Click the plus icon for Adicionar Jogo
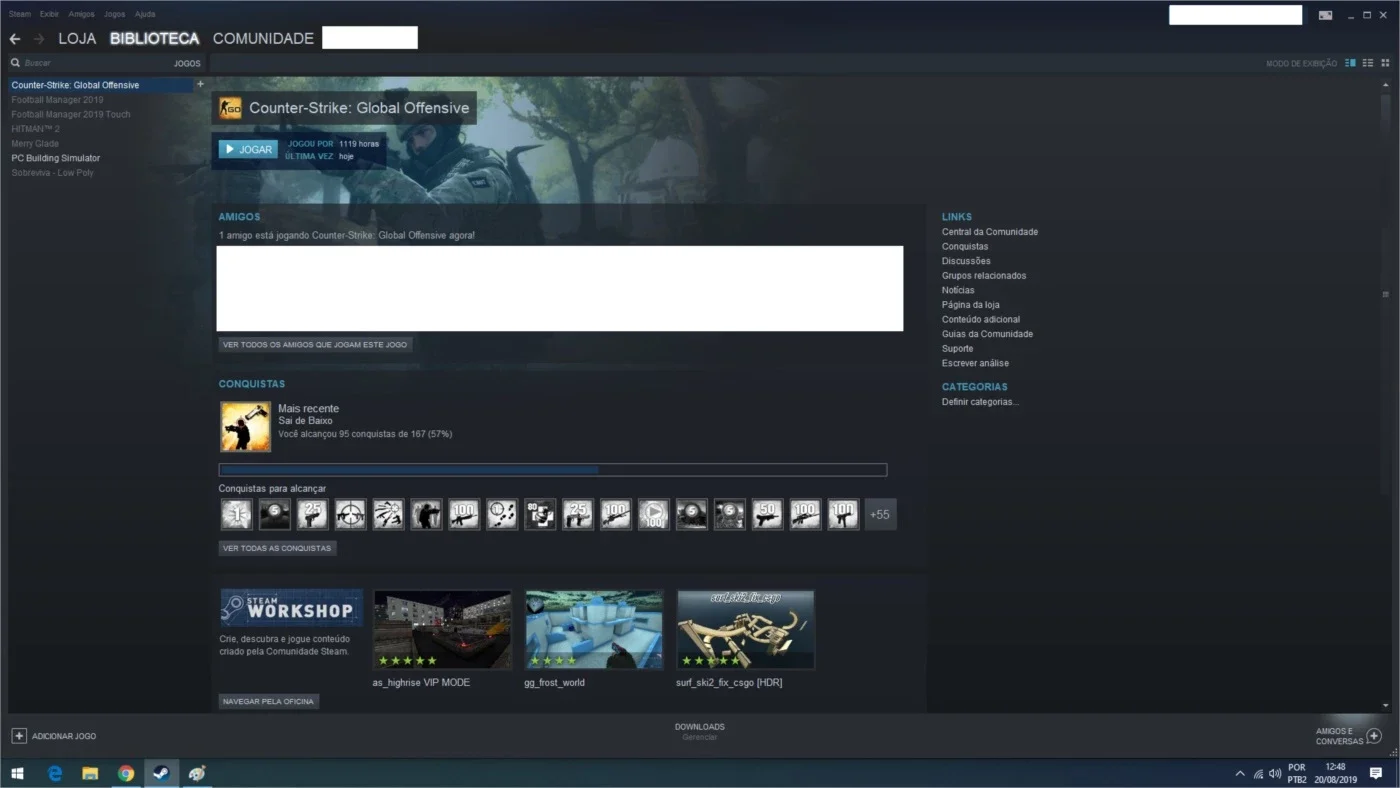Viewport: 1400px width, 788px height. pyautogui.click(x=19, y=736)
